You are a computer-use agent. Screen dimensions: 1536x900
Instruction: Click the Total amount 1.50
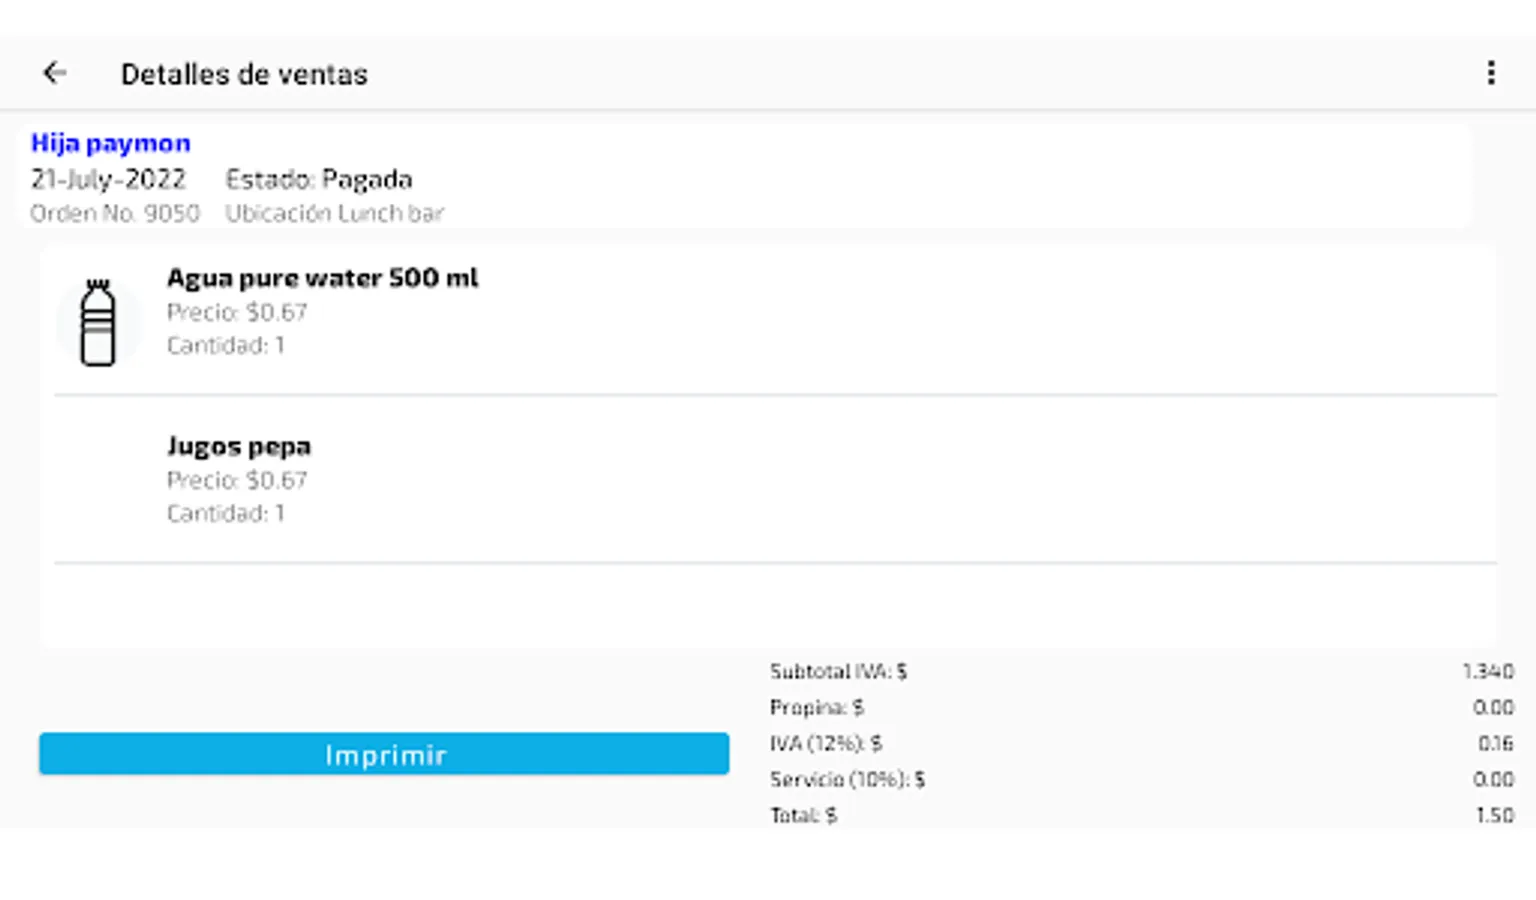[x=1494, y=815]
